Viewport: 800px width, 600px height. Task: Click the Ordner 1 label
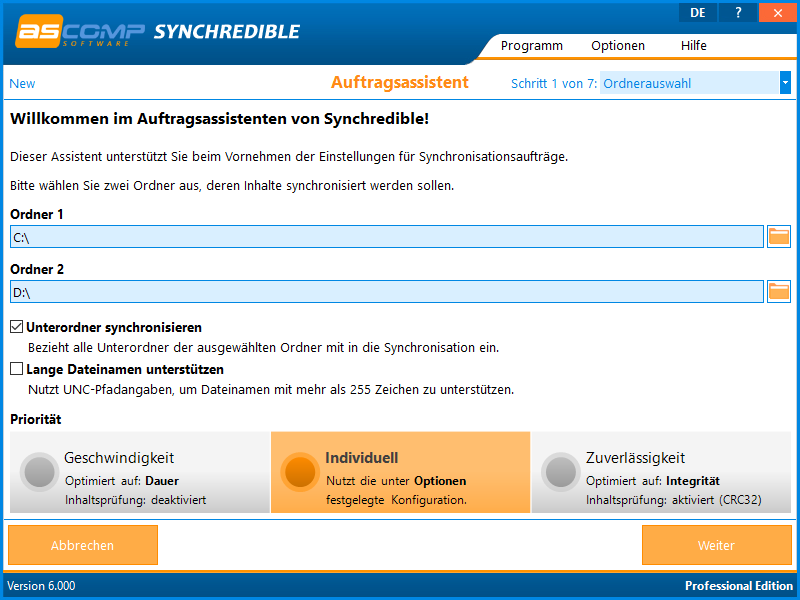[x=37, y=214]
